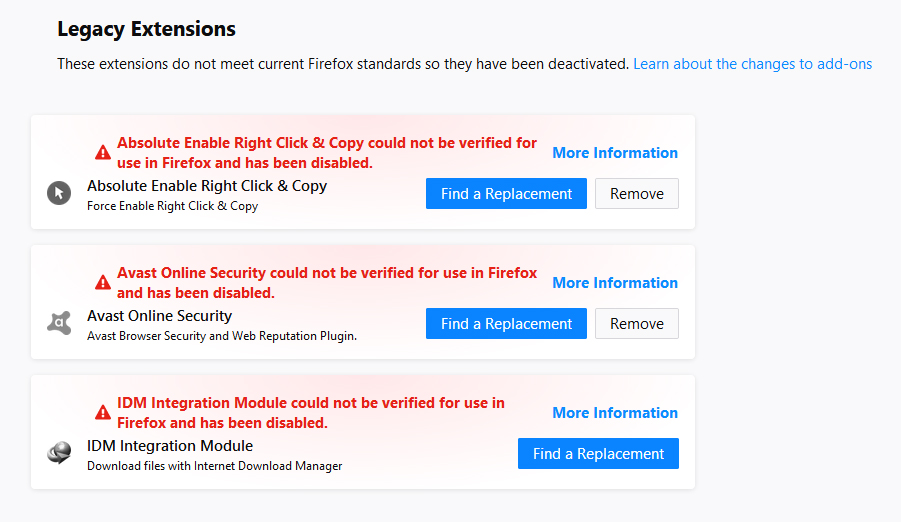This screenshot has height=522, width=901.
Task: Click the red warning triangle beside Avast message
Action: click(103, 283)
